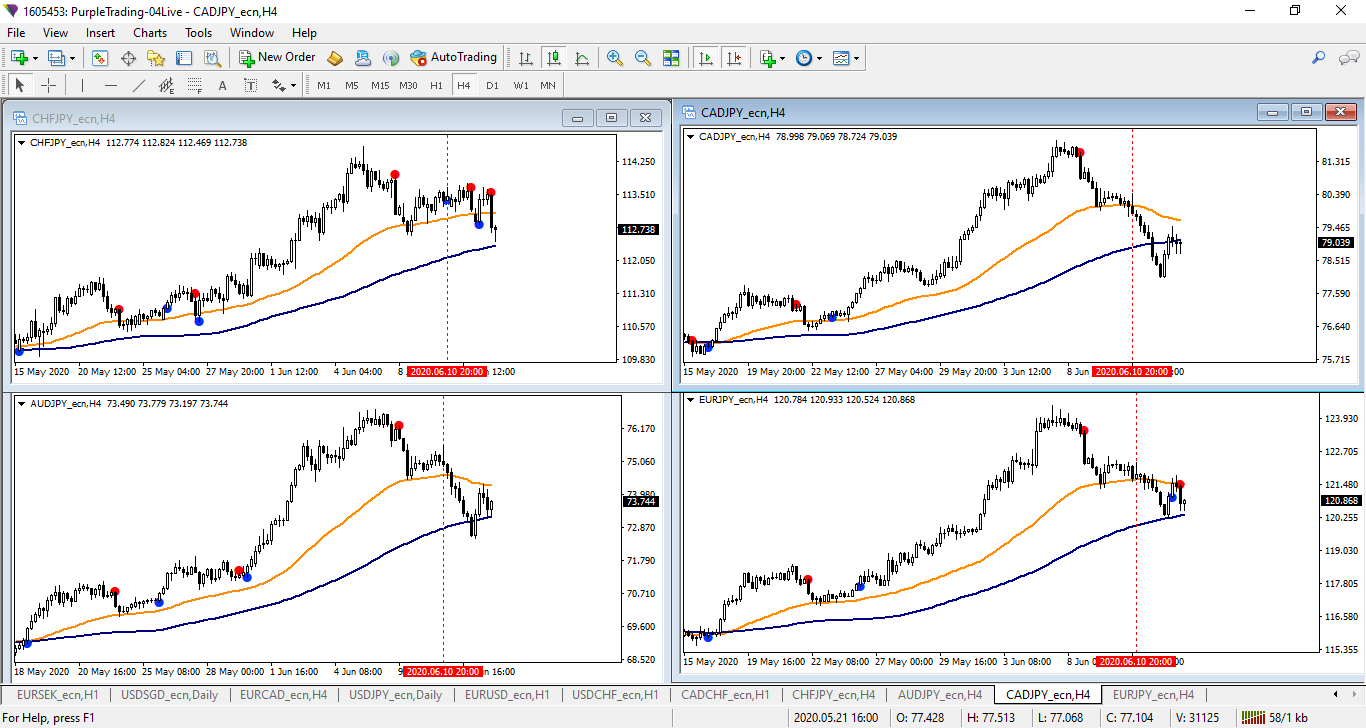This screenshot has height=728, width=1366.
Task: Open the Profiles icon in the toolbar
Action: click(56, 58)
